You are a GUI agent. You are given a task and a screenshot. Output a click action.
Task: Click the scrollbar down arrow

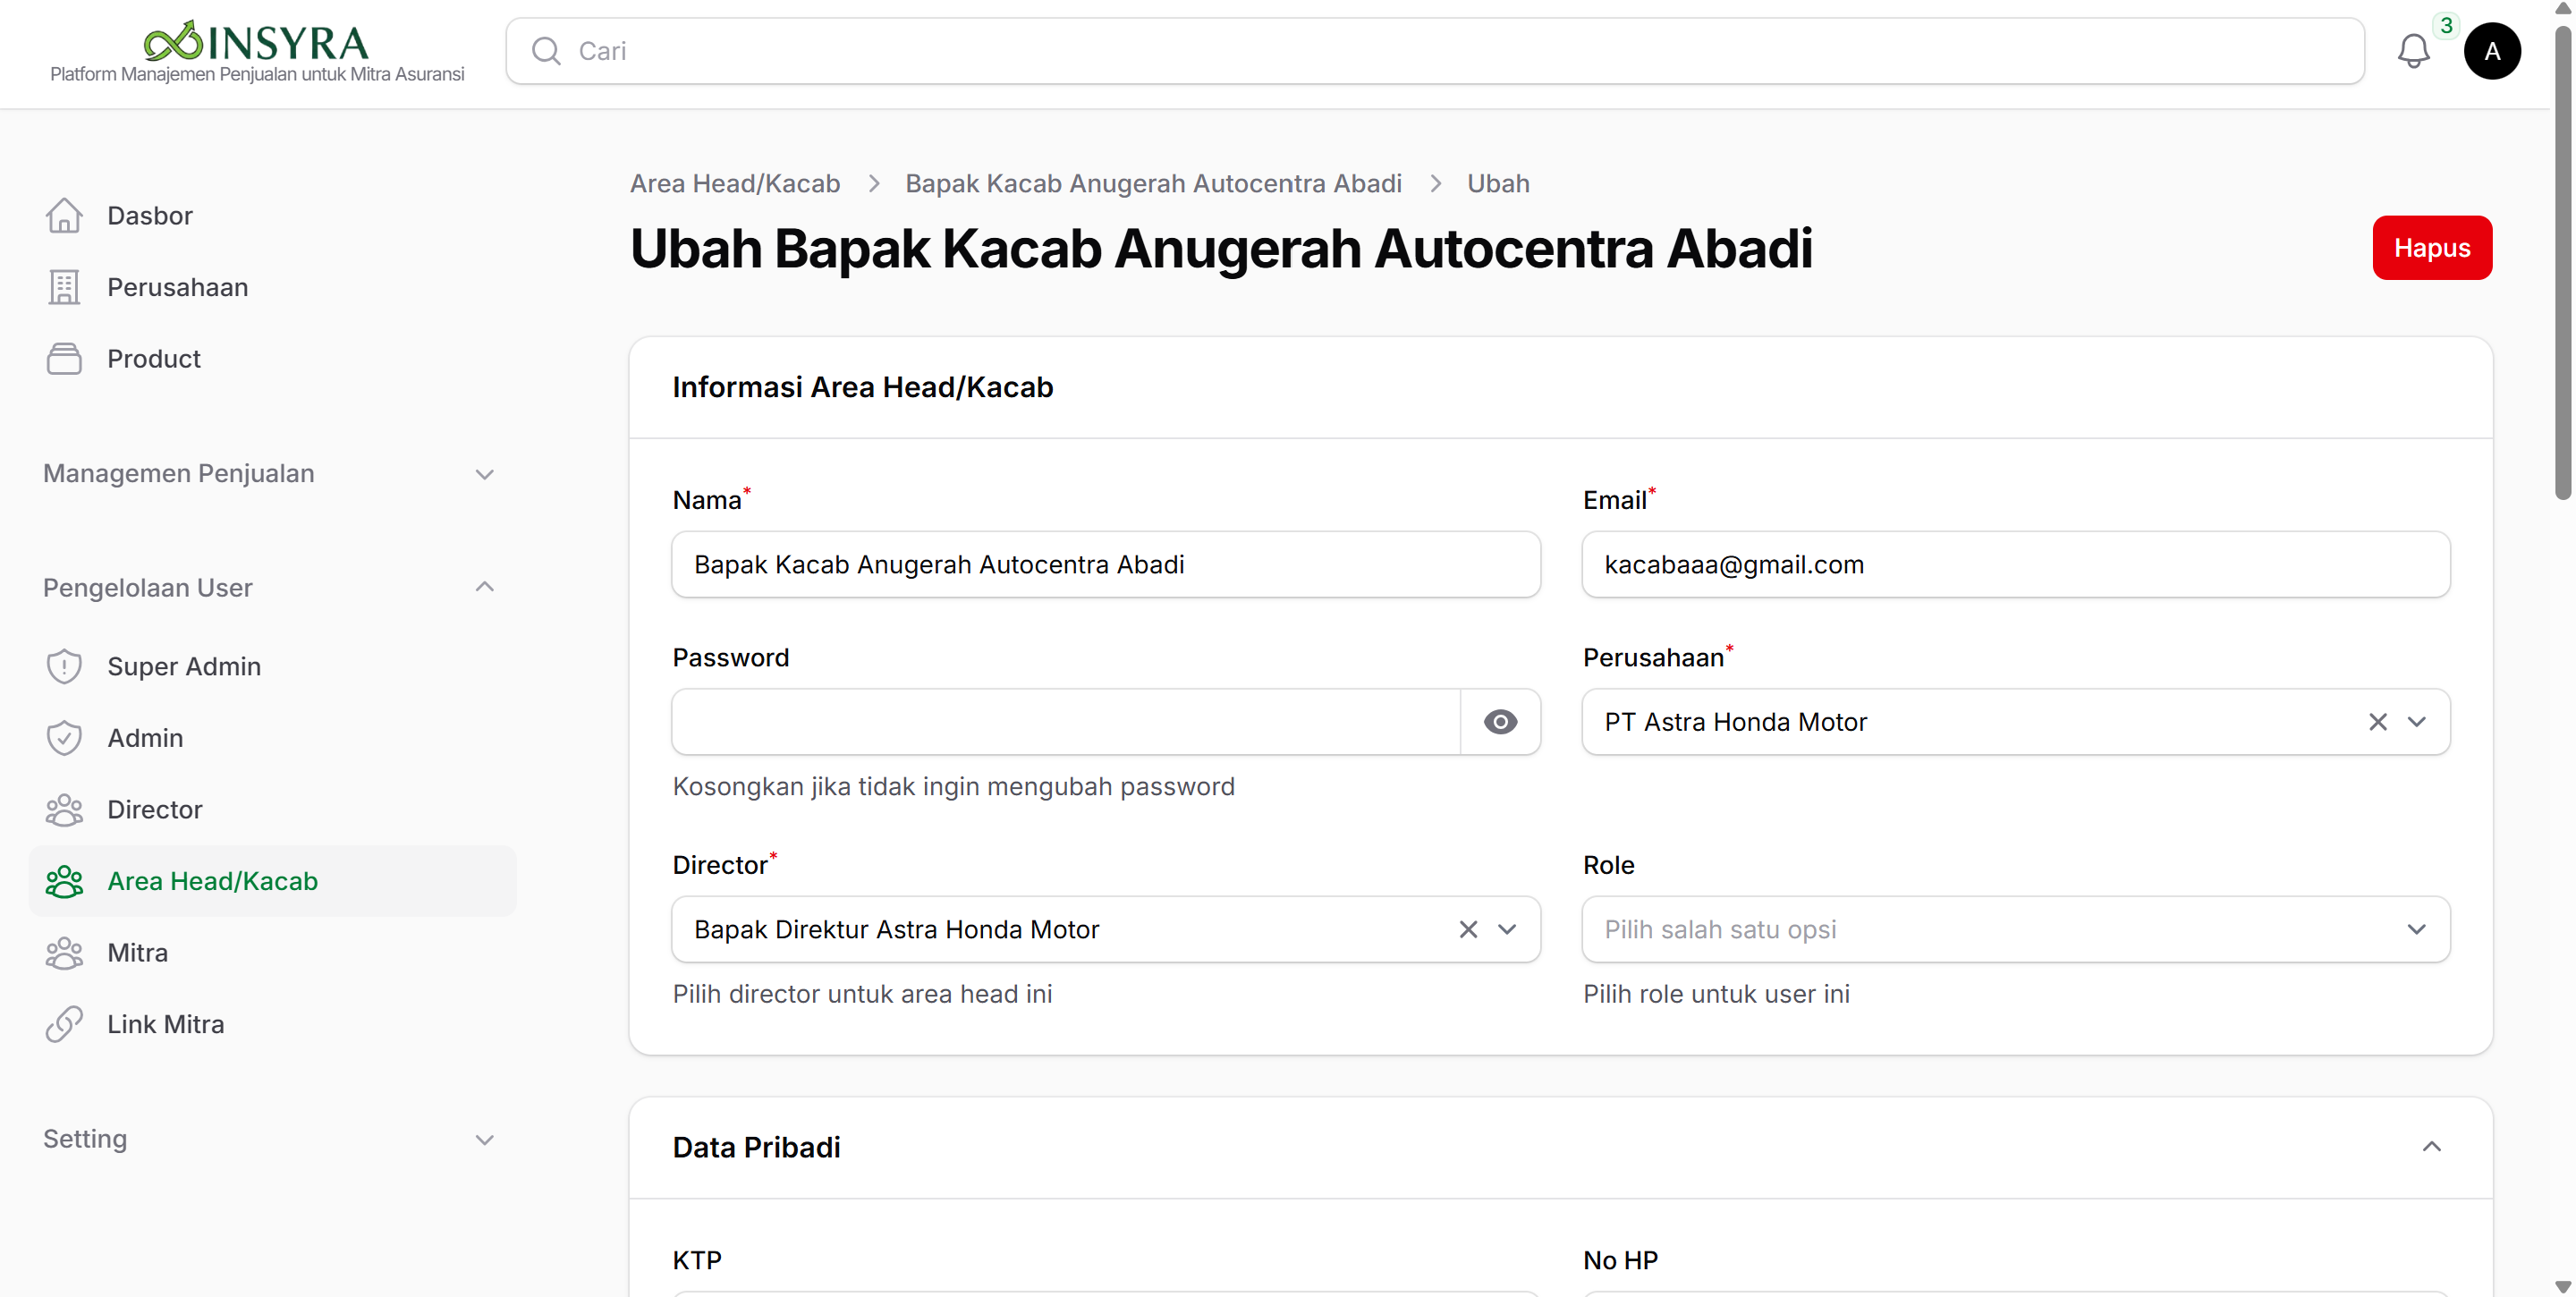click(2563, 1287)
